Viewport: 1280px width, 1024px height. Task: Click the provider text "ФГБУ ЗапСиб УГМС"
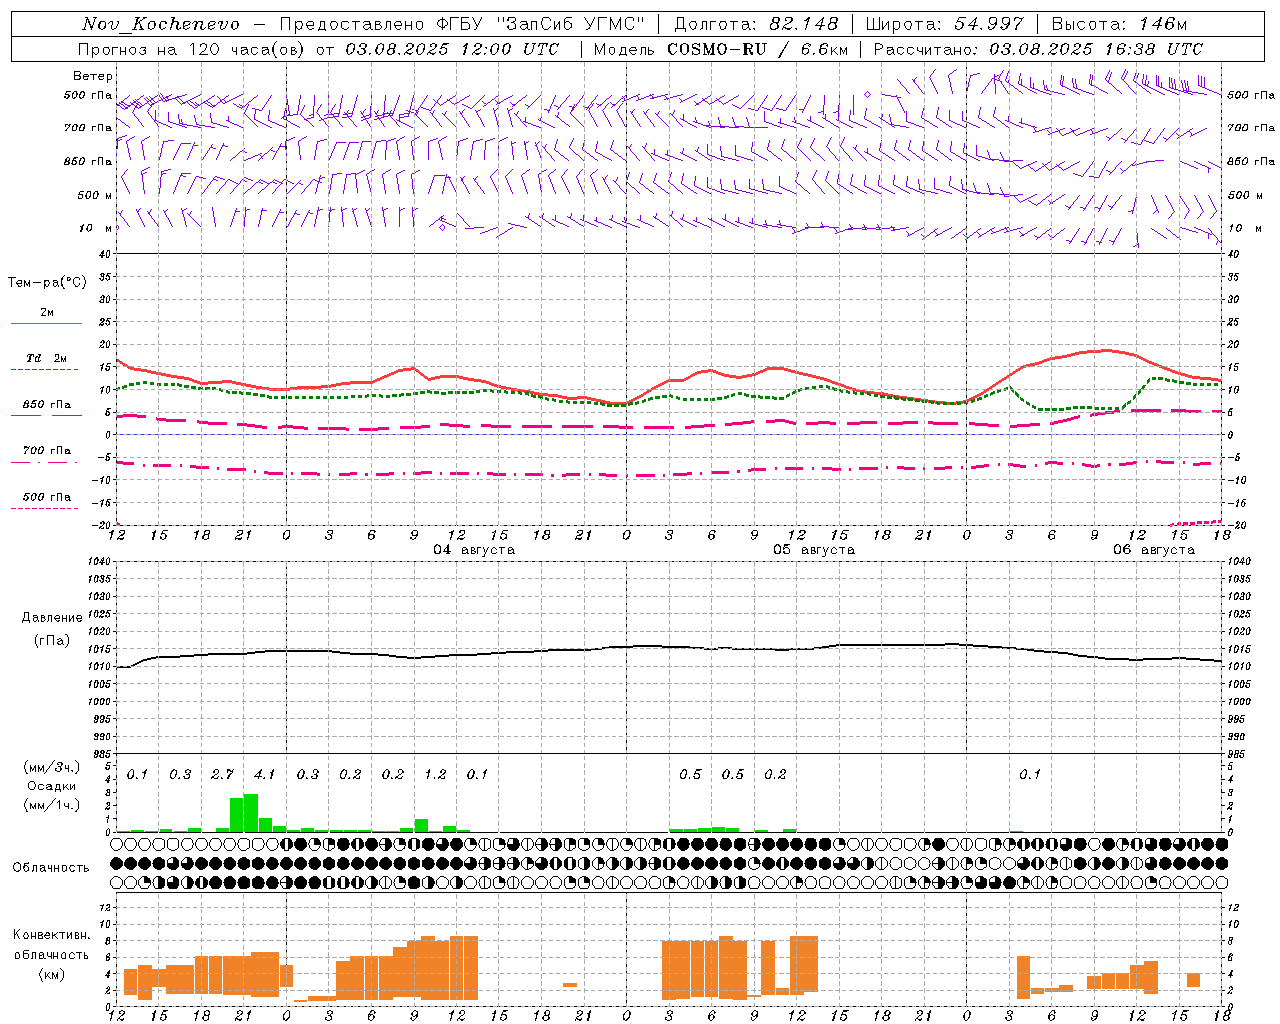(x=541, y=24)
